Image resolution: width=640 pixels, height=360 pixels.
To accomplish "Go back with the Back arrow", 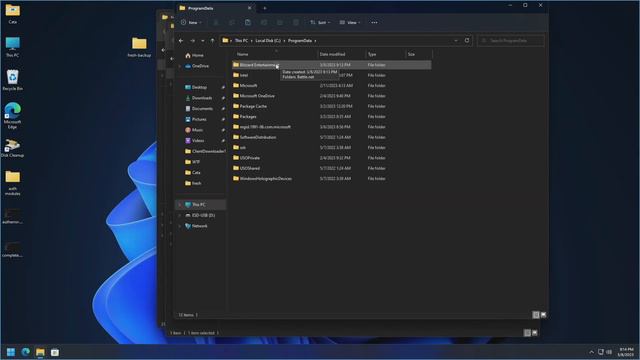I will (181, 40).
